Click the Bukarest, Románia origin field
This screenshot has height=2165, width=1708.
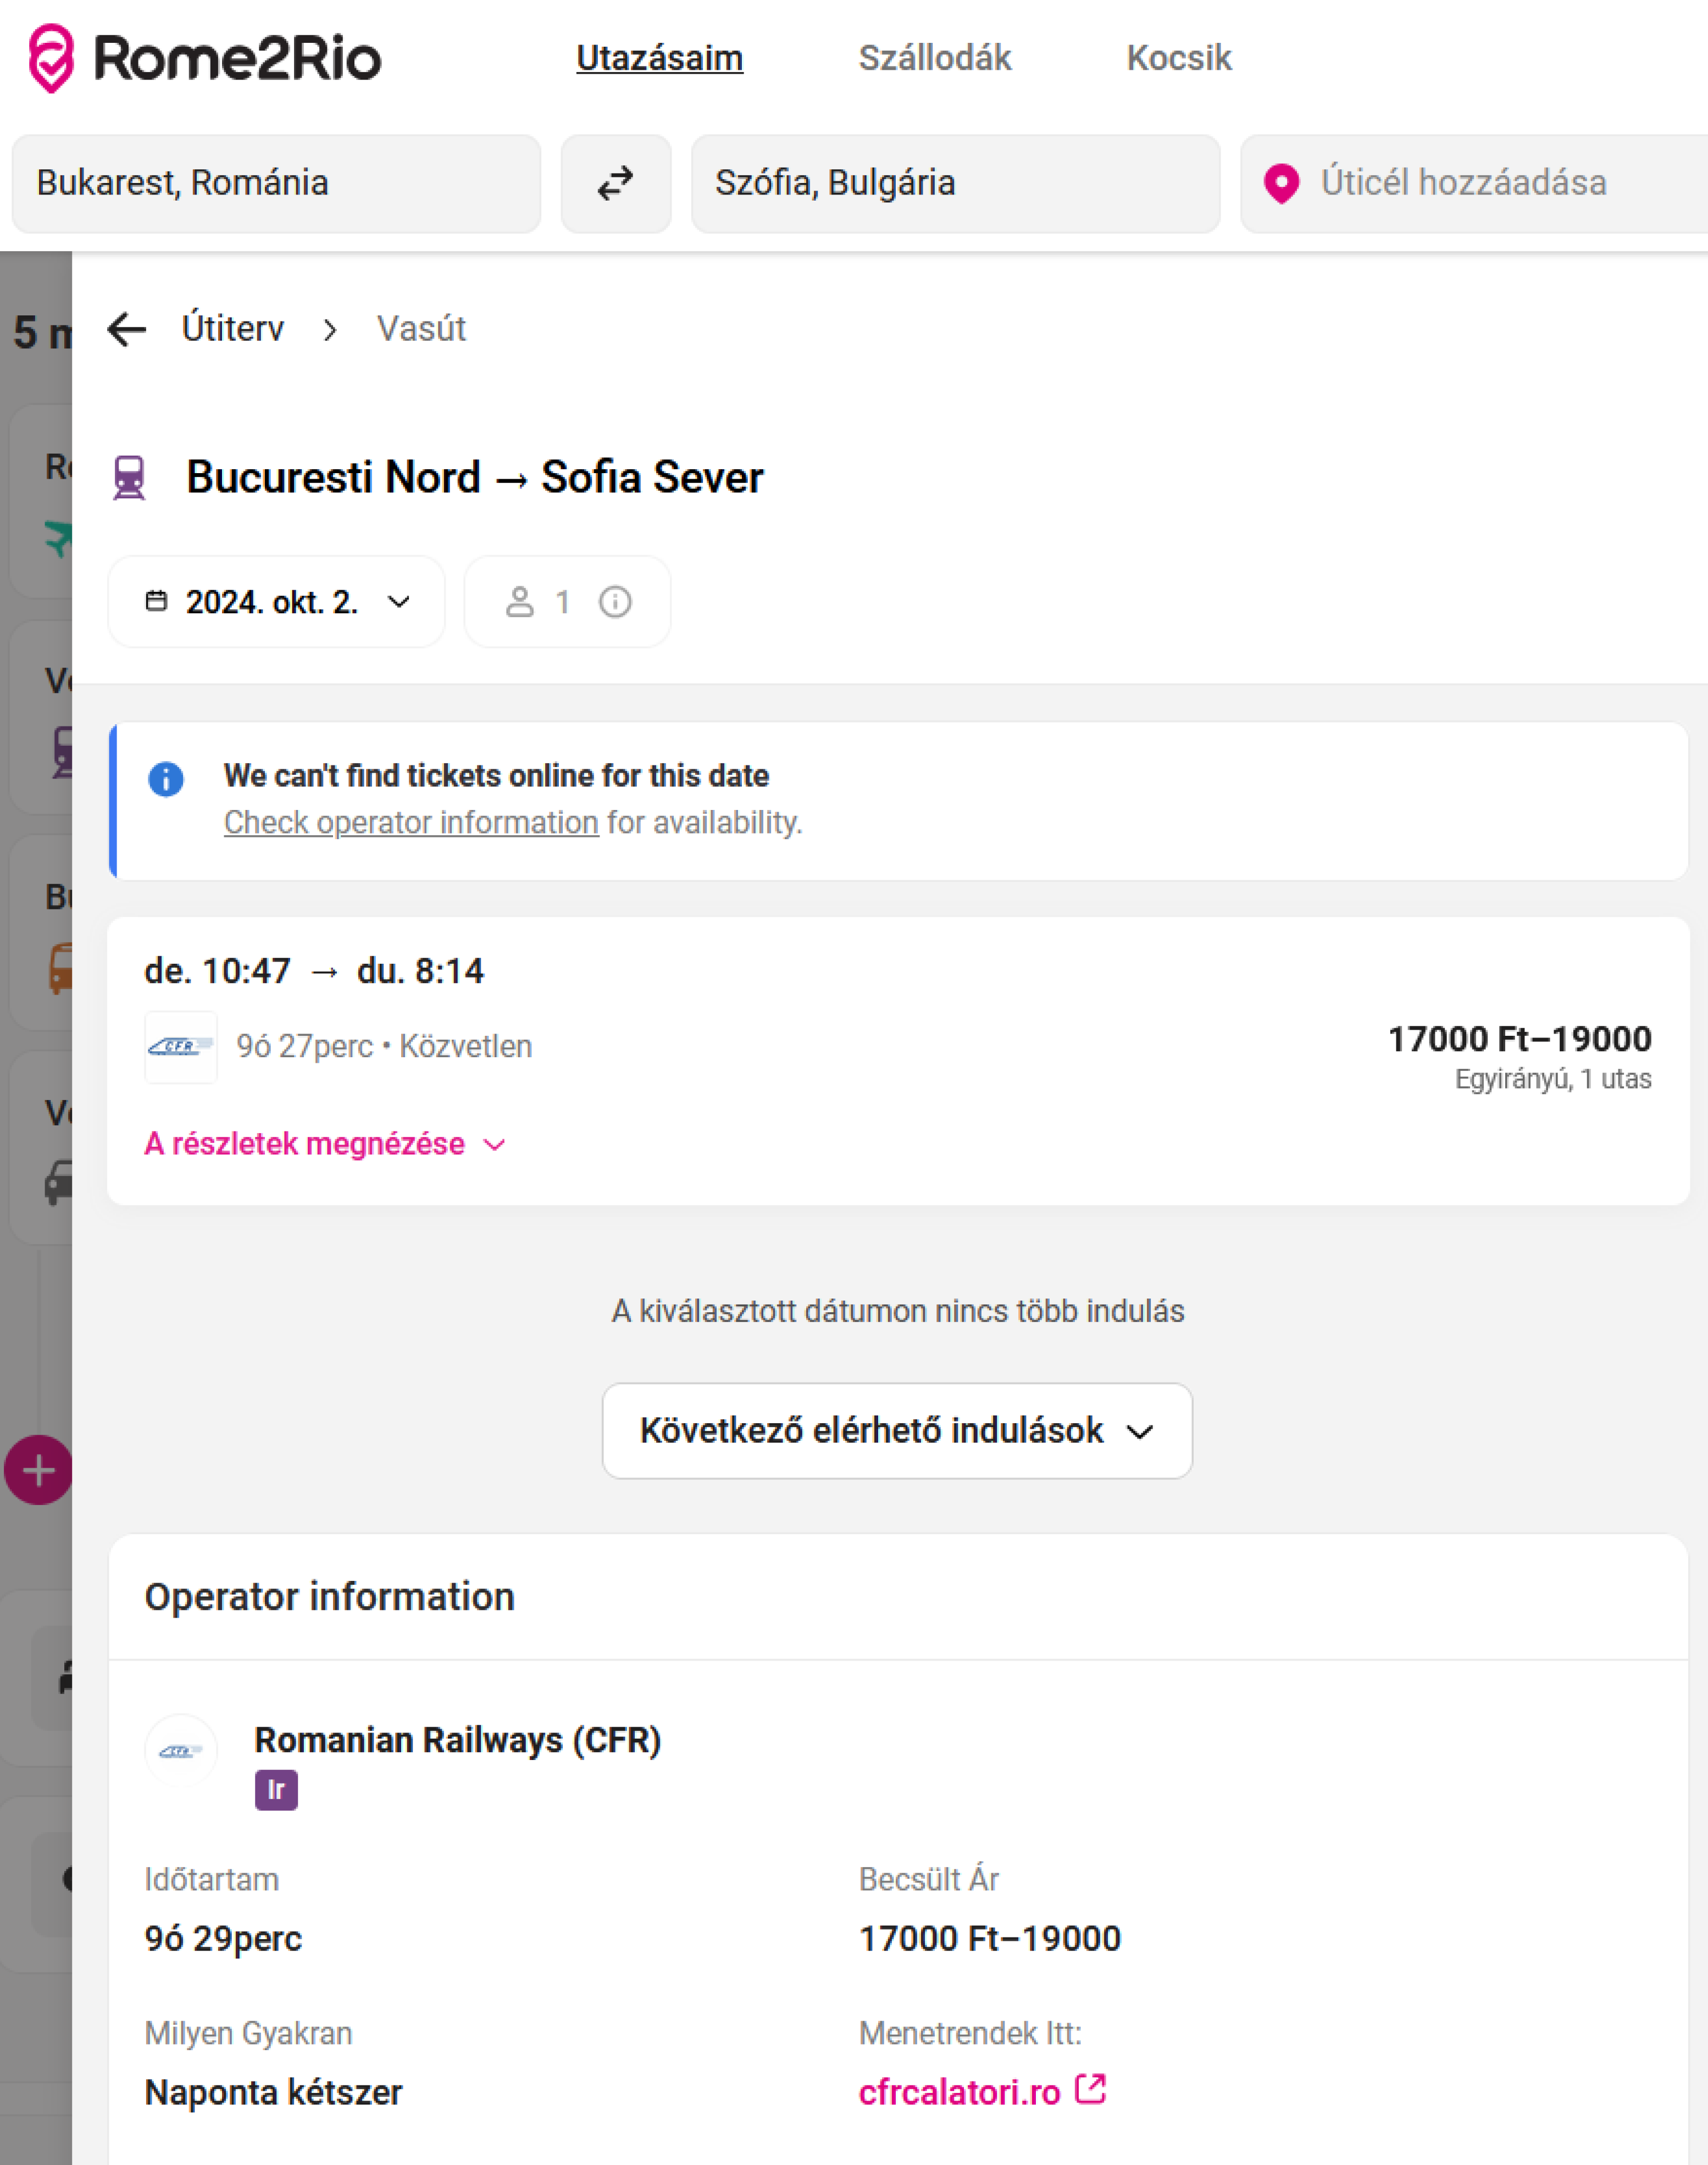pyautogui.click(x=276, y=184)
